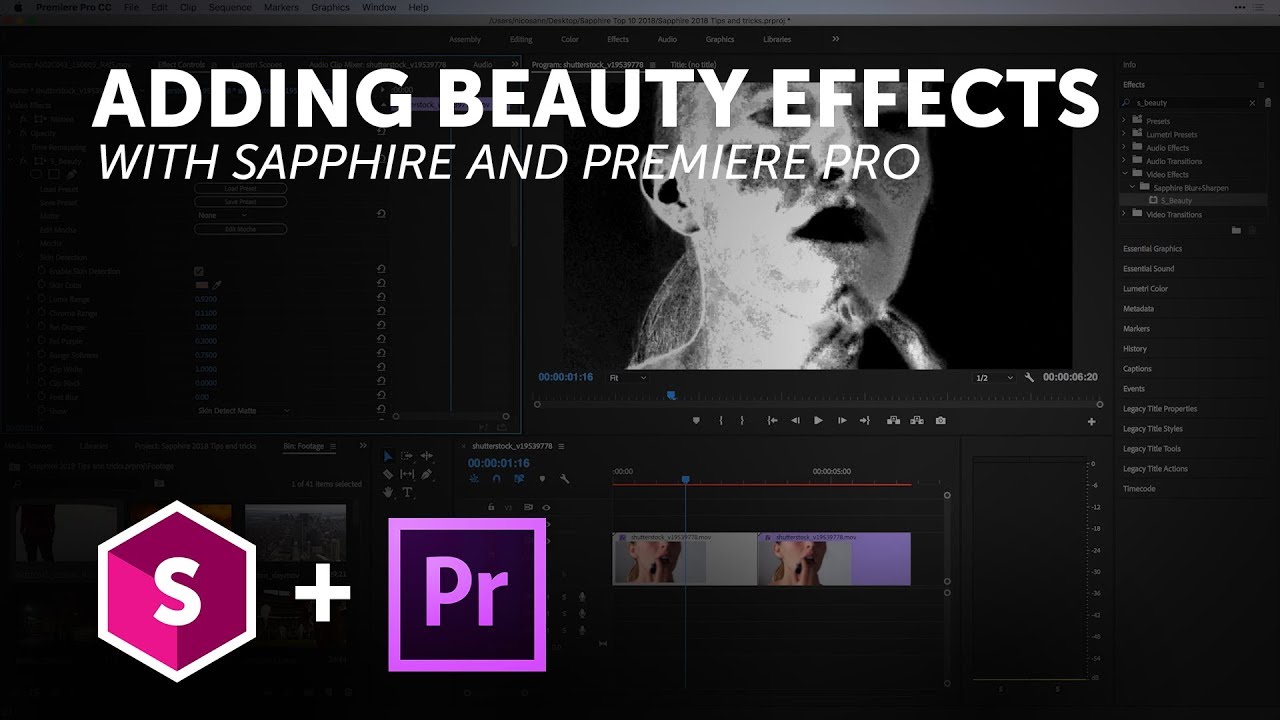Image resolution: width=1280 pixels, height=720 pixels.
Task: Toggle insert sequences as nests button
Action: (x=474, y=479)
